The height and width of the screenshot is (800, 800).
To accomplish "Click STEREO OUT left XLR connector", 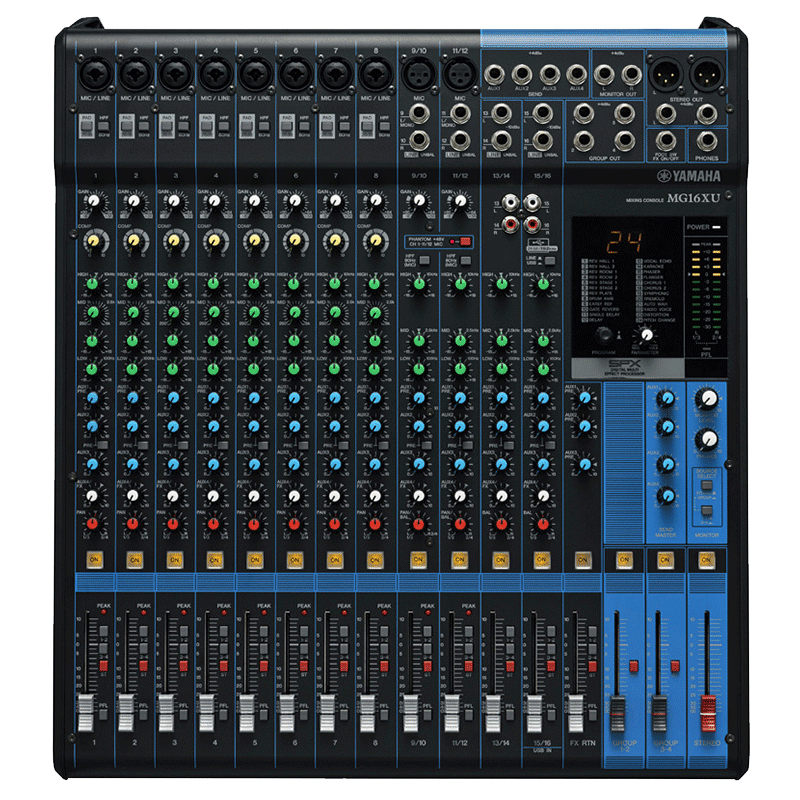I will [x=665, y=74].
